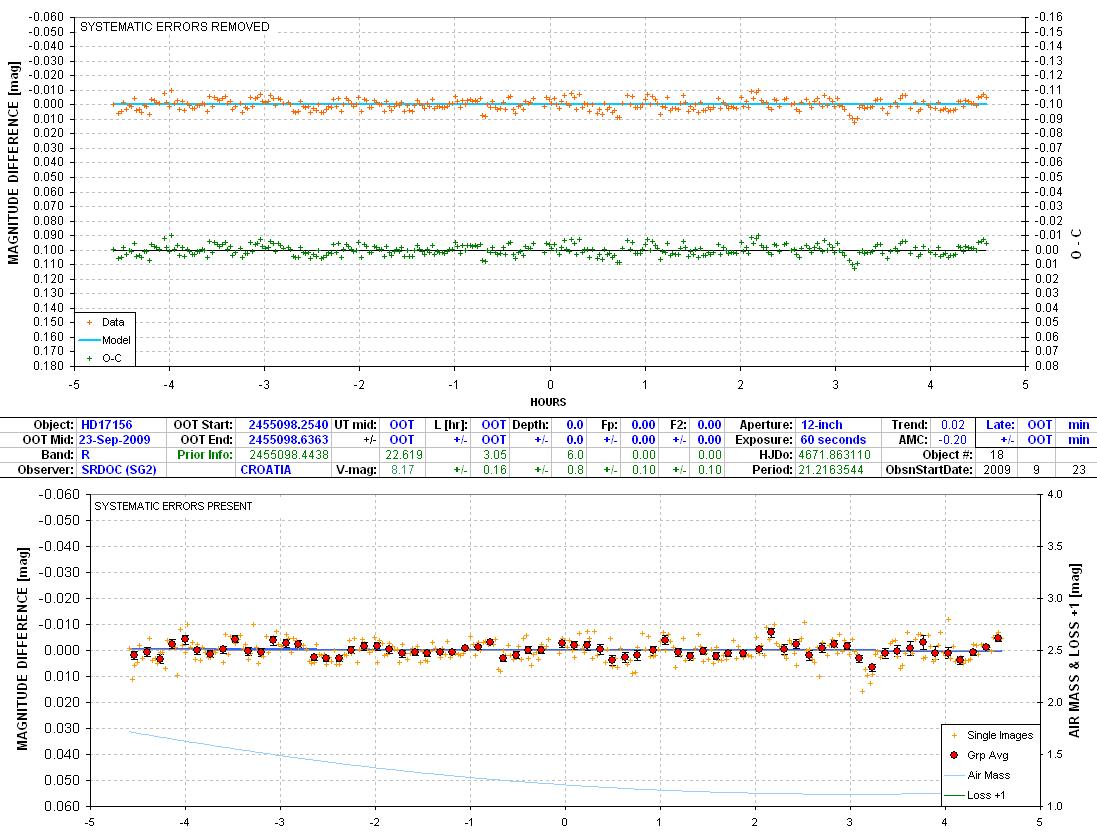The width and height of the screenshot is (1097, 832).
Task: Select the Model legend entry in upper chart
Action: pos(105,340)
